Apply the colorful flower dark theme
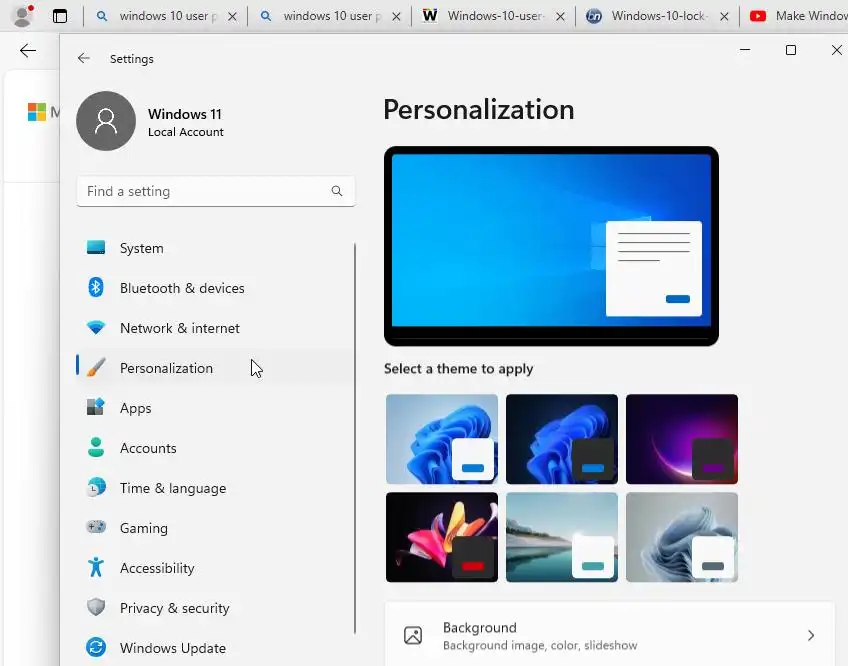The height and width of the screenshot is (666, 848). point(442,537)
